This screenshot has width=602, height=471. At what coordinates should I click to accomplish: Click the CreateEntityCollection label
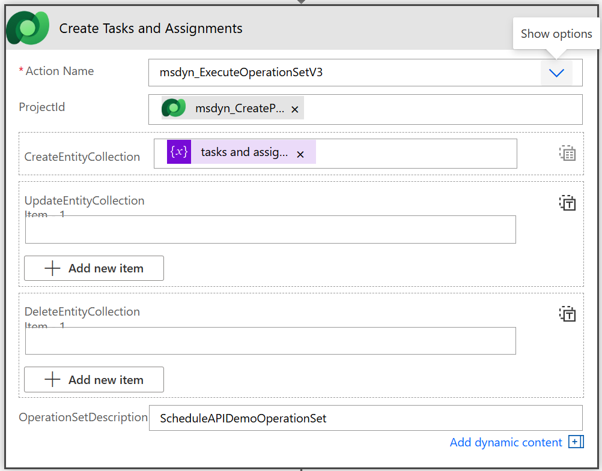[x=82, y=157]
